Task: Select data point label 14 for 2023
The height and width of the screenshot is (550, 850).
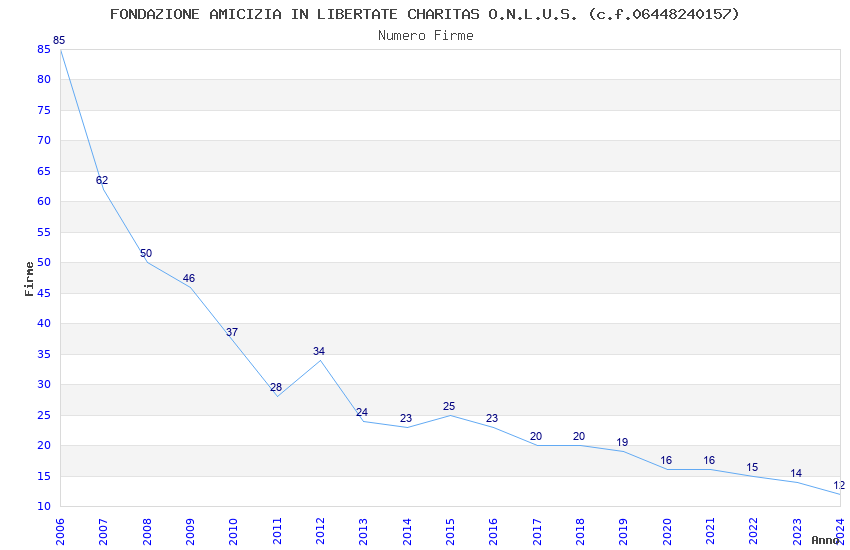Action: click(x=796, y=473)
